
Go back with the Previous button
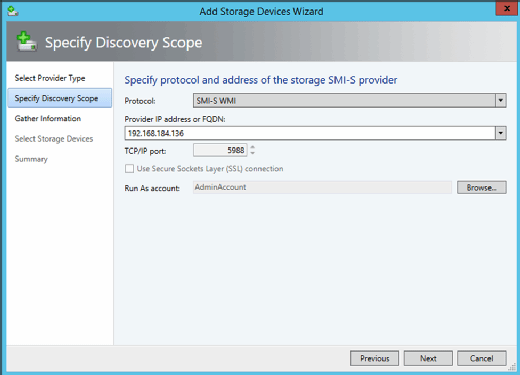(x=374, y=358)
